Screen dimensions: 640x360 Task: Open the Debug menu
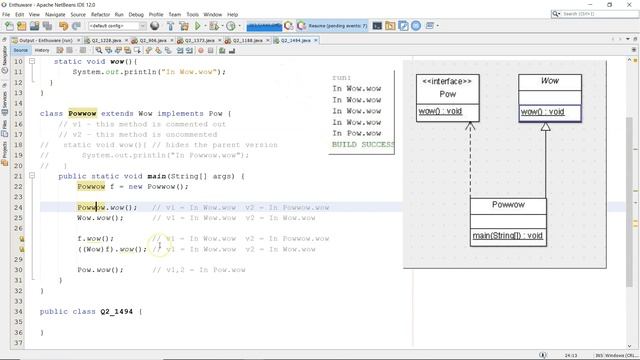(x=136, y=14)
